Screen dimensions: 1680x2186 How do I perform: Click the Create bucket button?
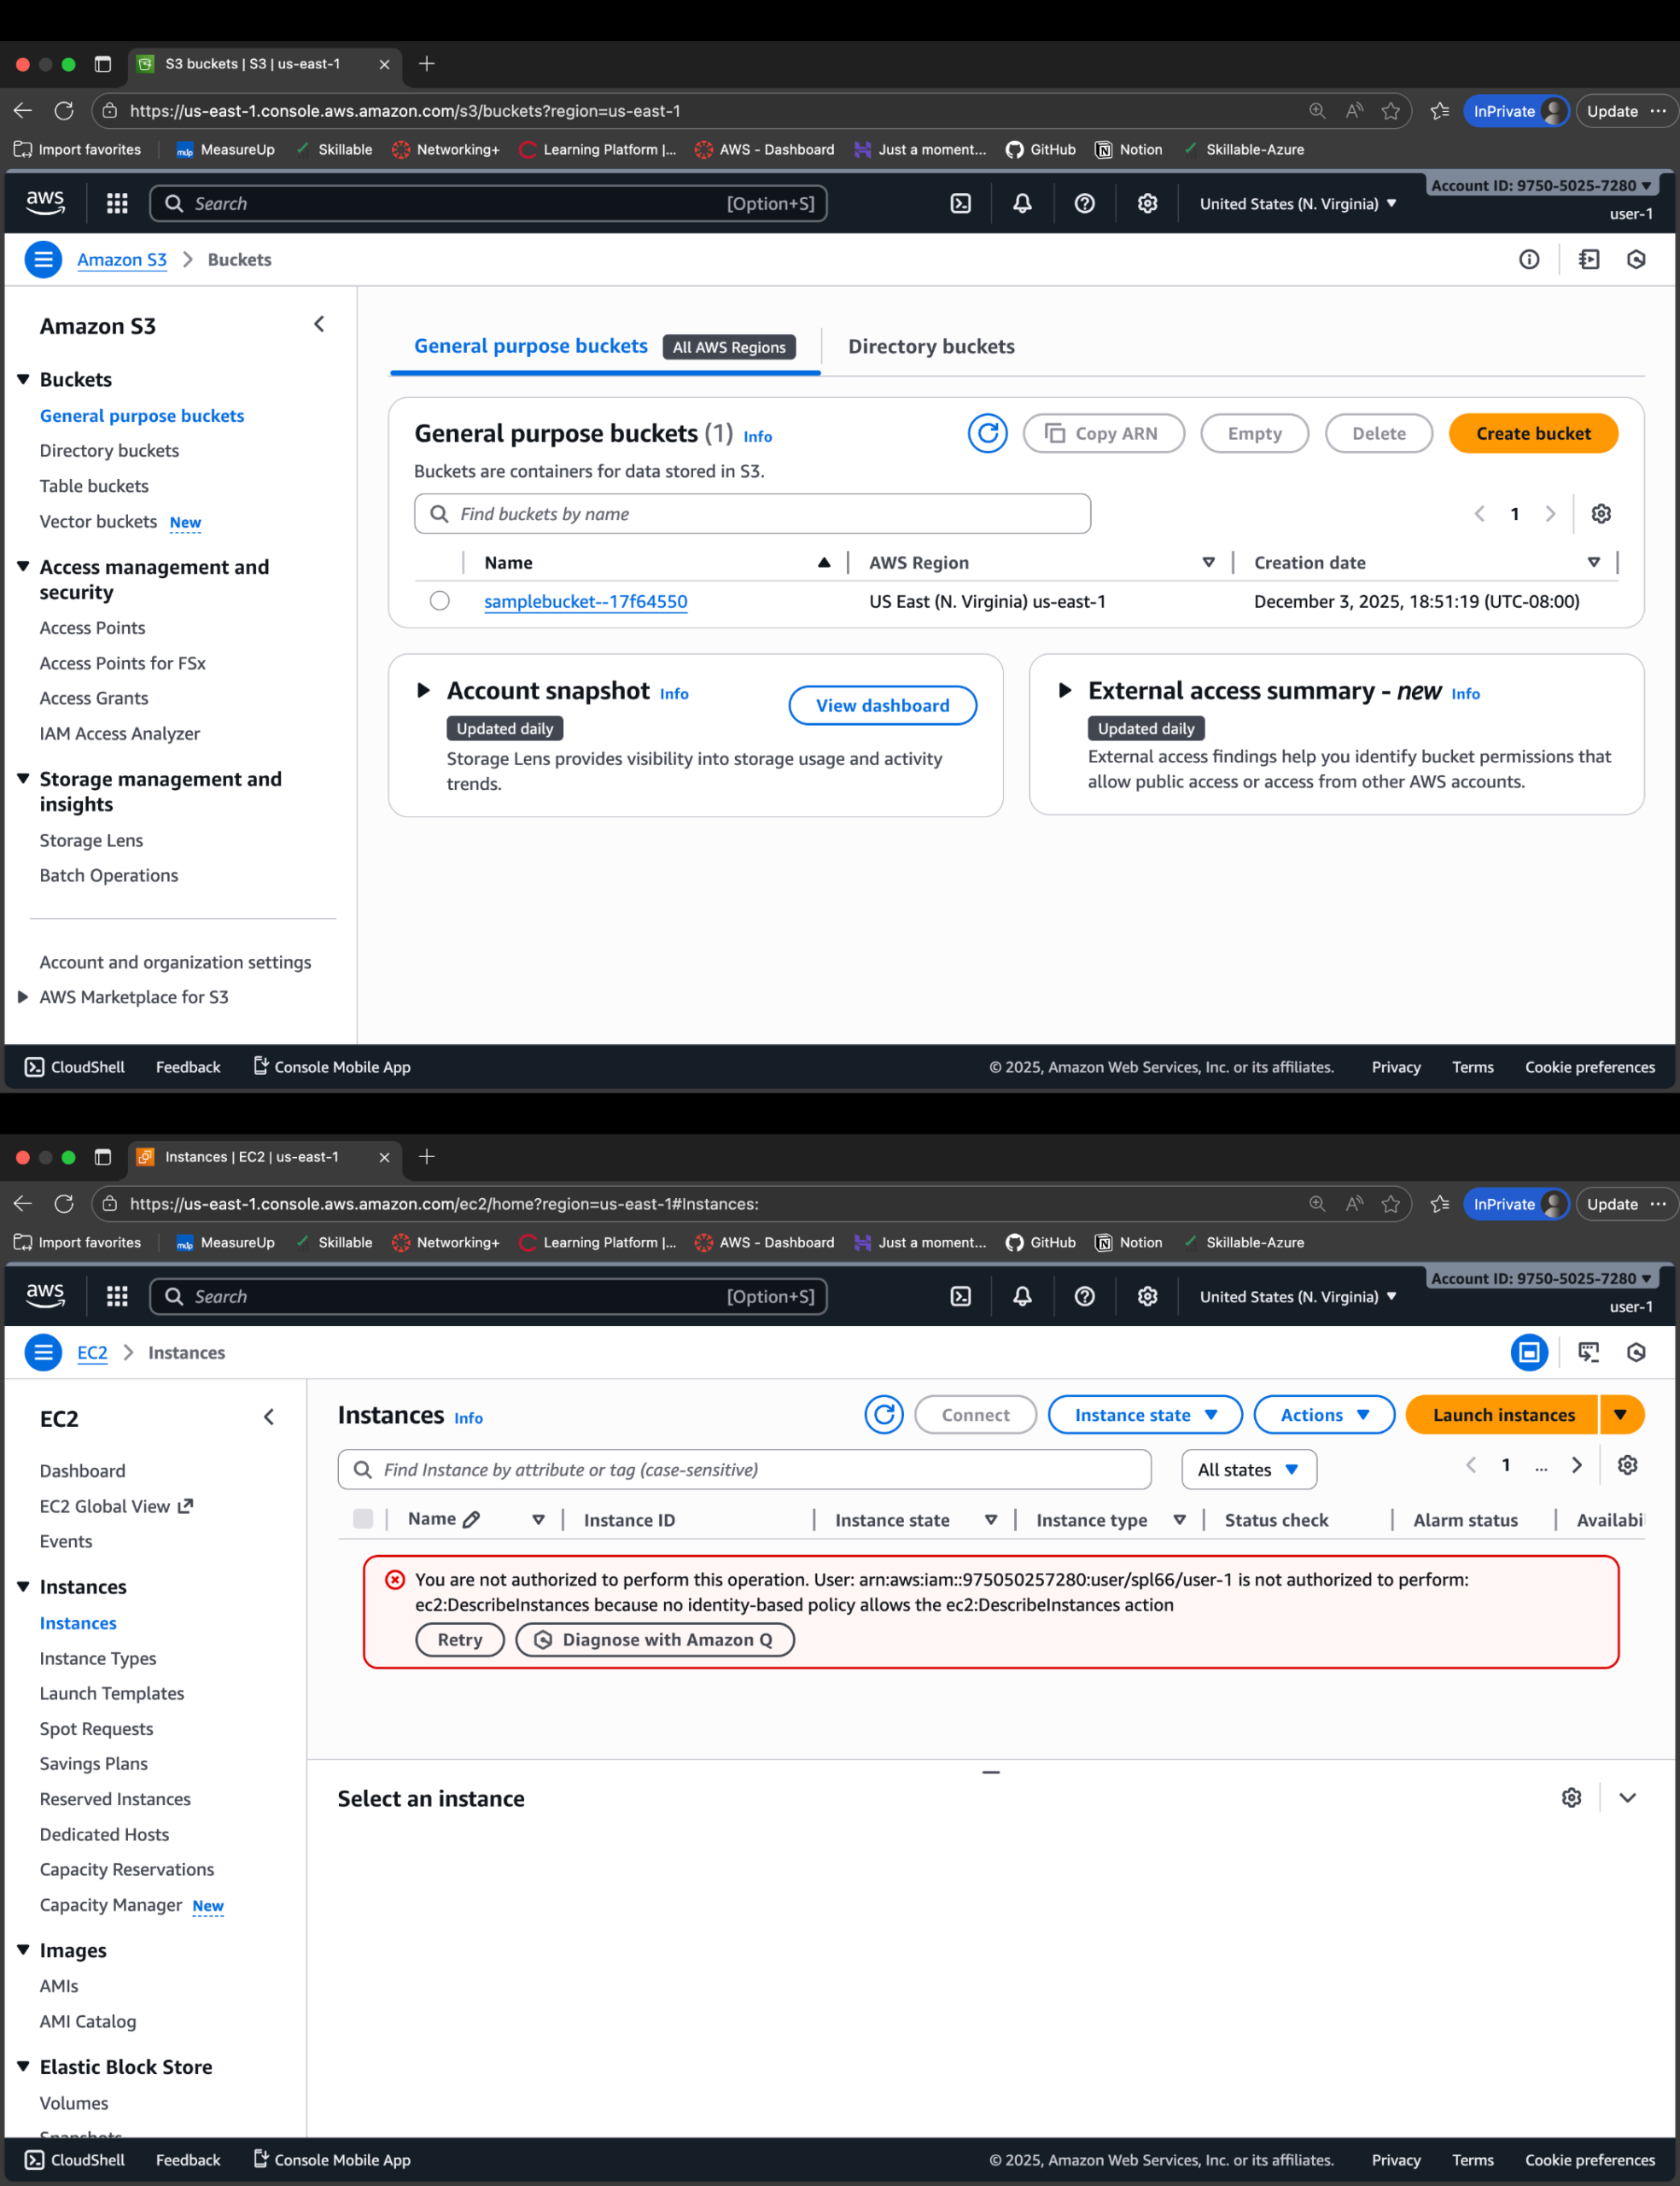pos(1532,433)
